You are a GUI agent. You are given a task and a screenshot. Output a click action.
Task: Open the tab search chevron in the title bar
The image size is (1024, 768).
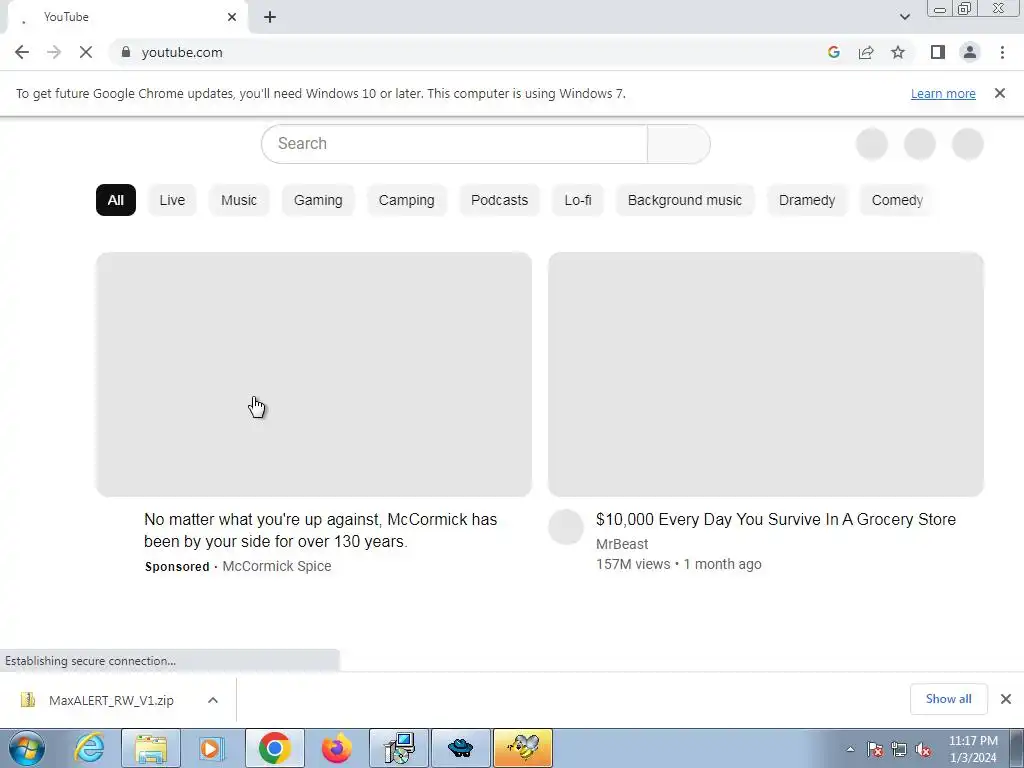904,17
